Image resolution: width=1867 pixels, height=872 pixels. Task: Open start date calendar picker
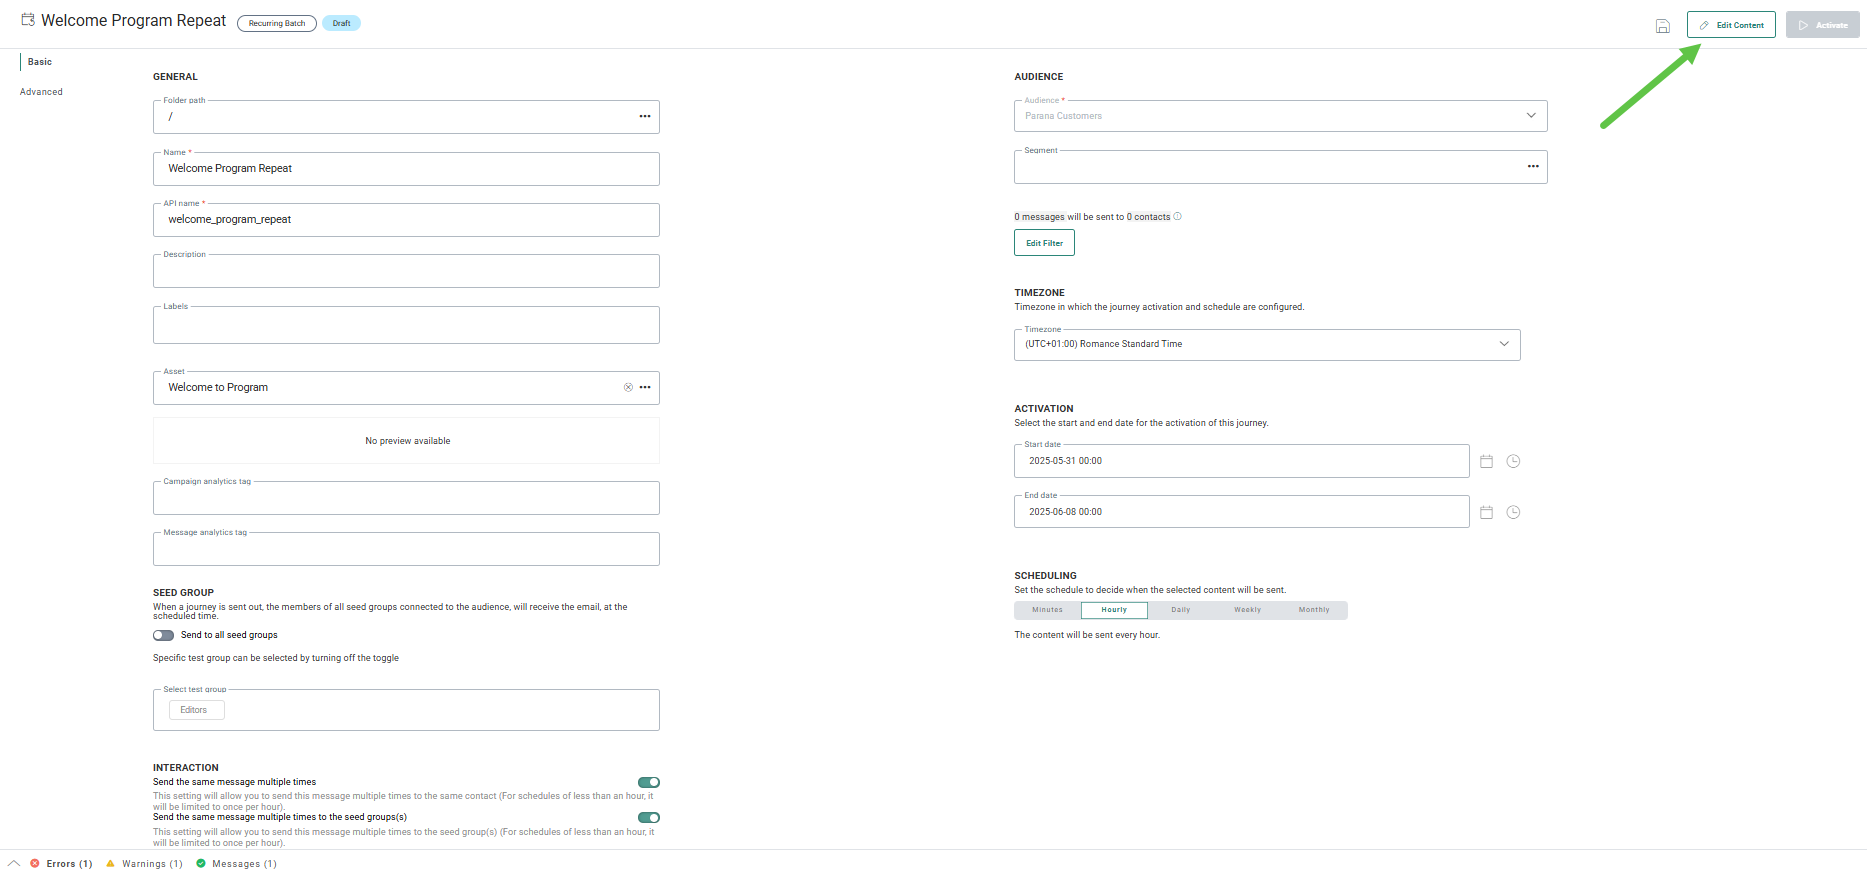click(1486, 462)
